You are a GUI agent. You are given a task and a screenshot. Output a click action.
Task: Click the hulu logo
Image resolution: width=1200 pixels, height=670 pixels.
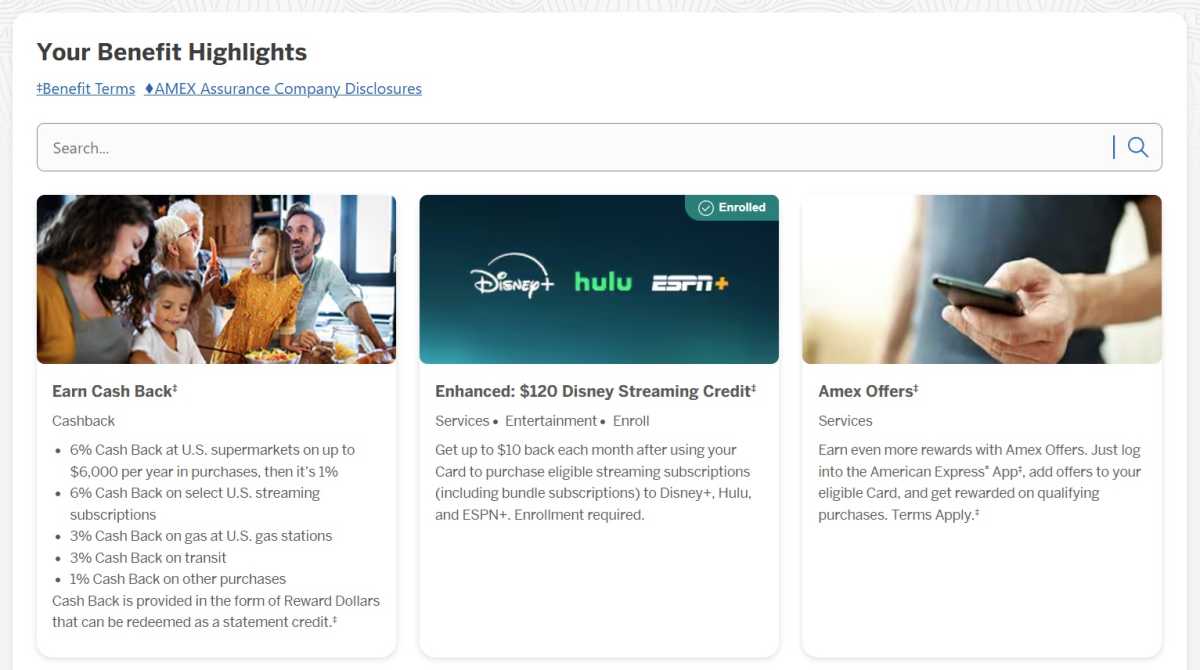[603, 282]
